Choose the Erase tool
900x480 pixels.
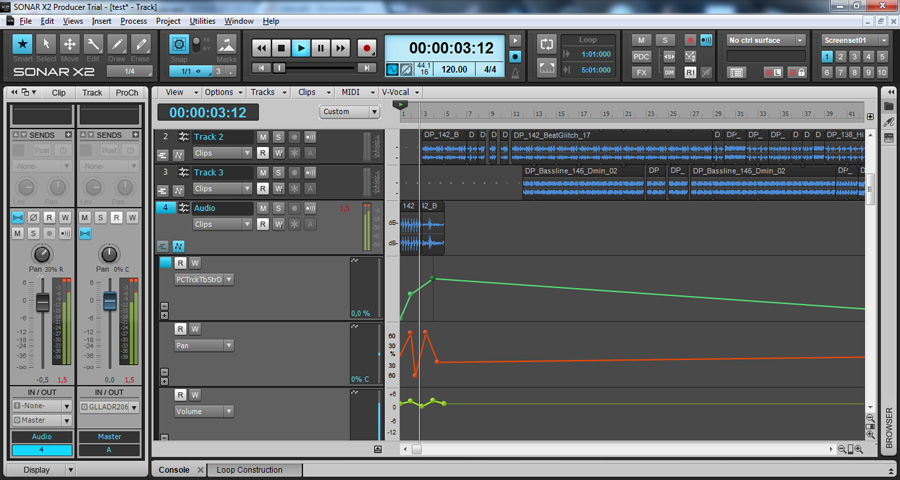click(x=141, y=46)
